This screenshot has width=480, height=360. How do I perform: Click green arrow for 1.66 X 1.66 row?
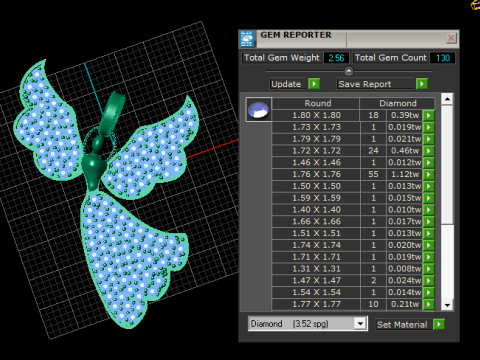[429, 222]
